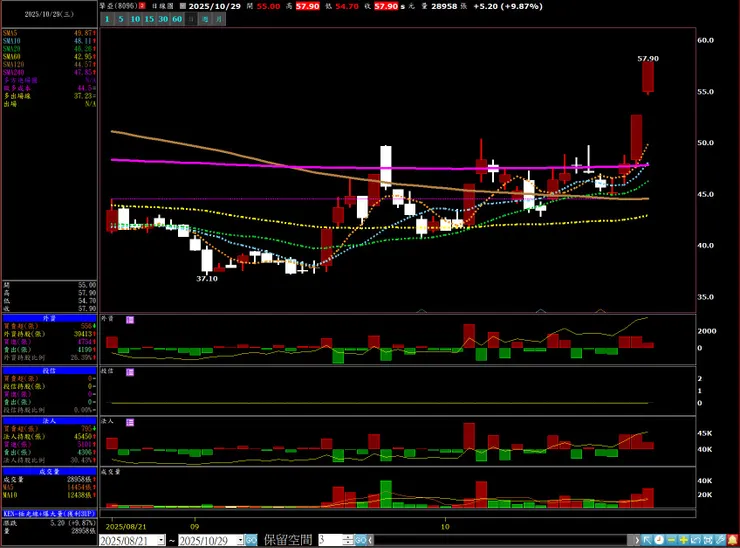Click the horizontal chart scrollbar track
This screenshot has height=548, width=740.
coord(500,540)
